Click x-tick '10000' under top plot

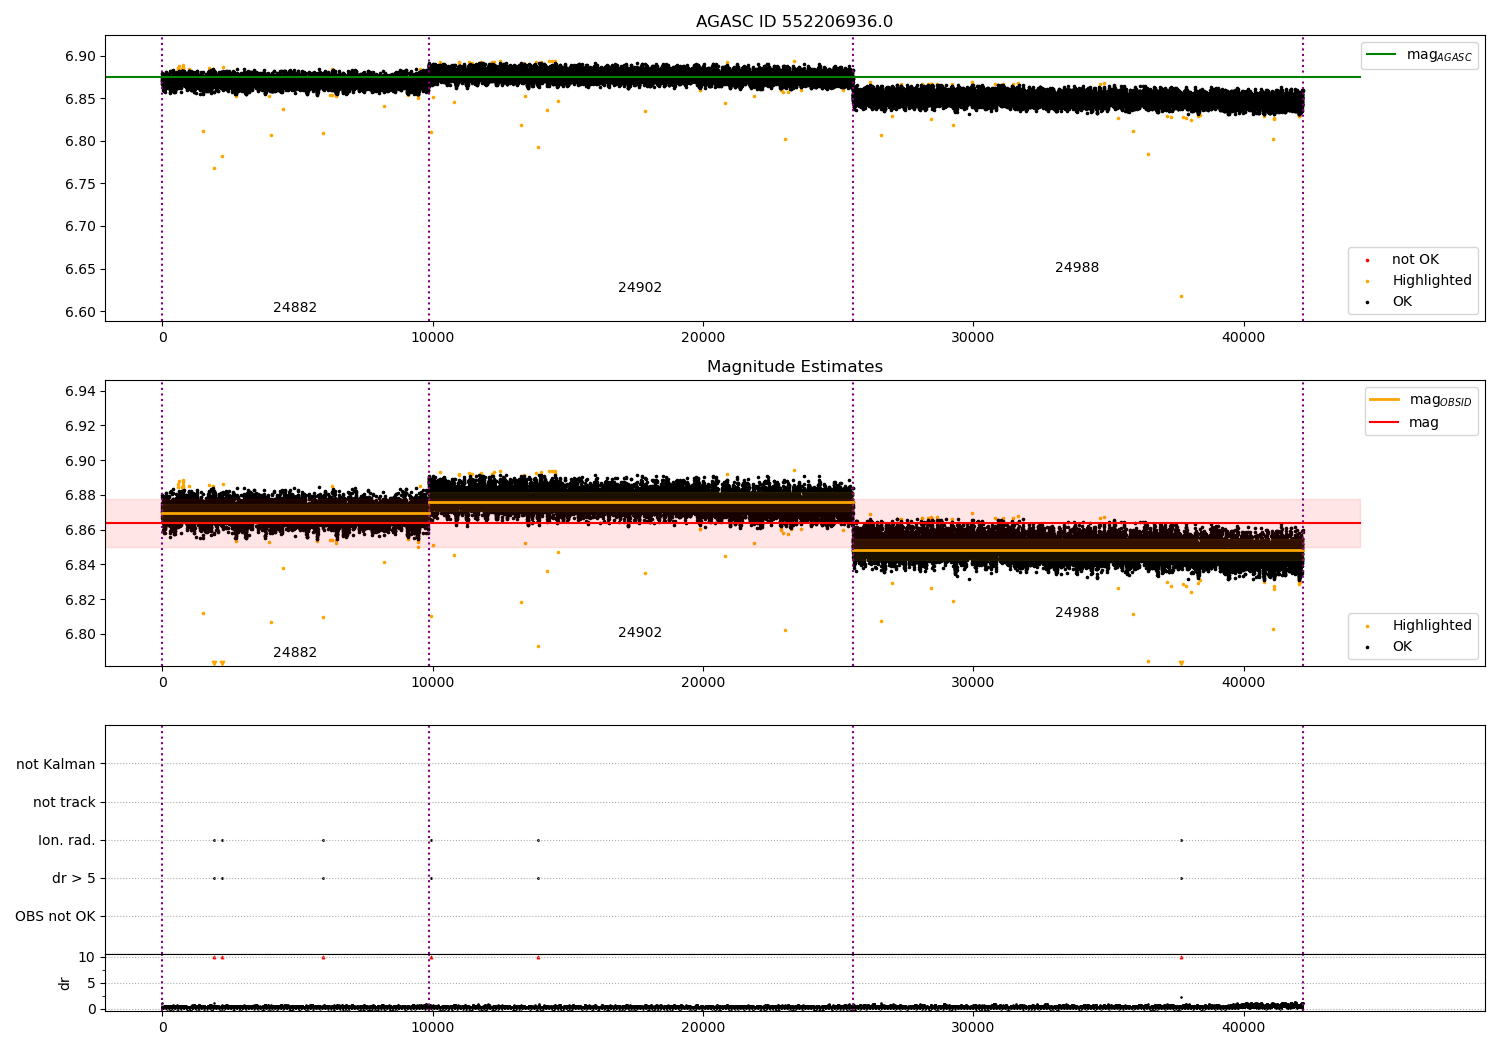pyautogui.click(x=432, y=338)
